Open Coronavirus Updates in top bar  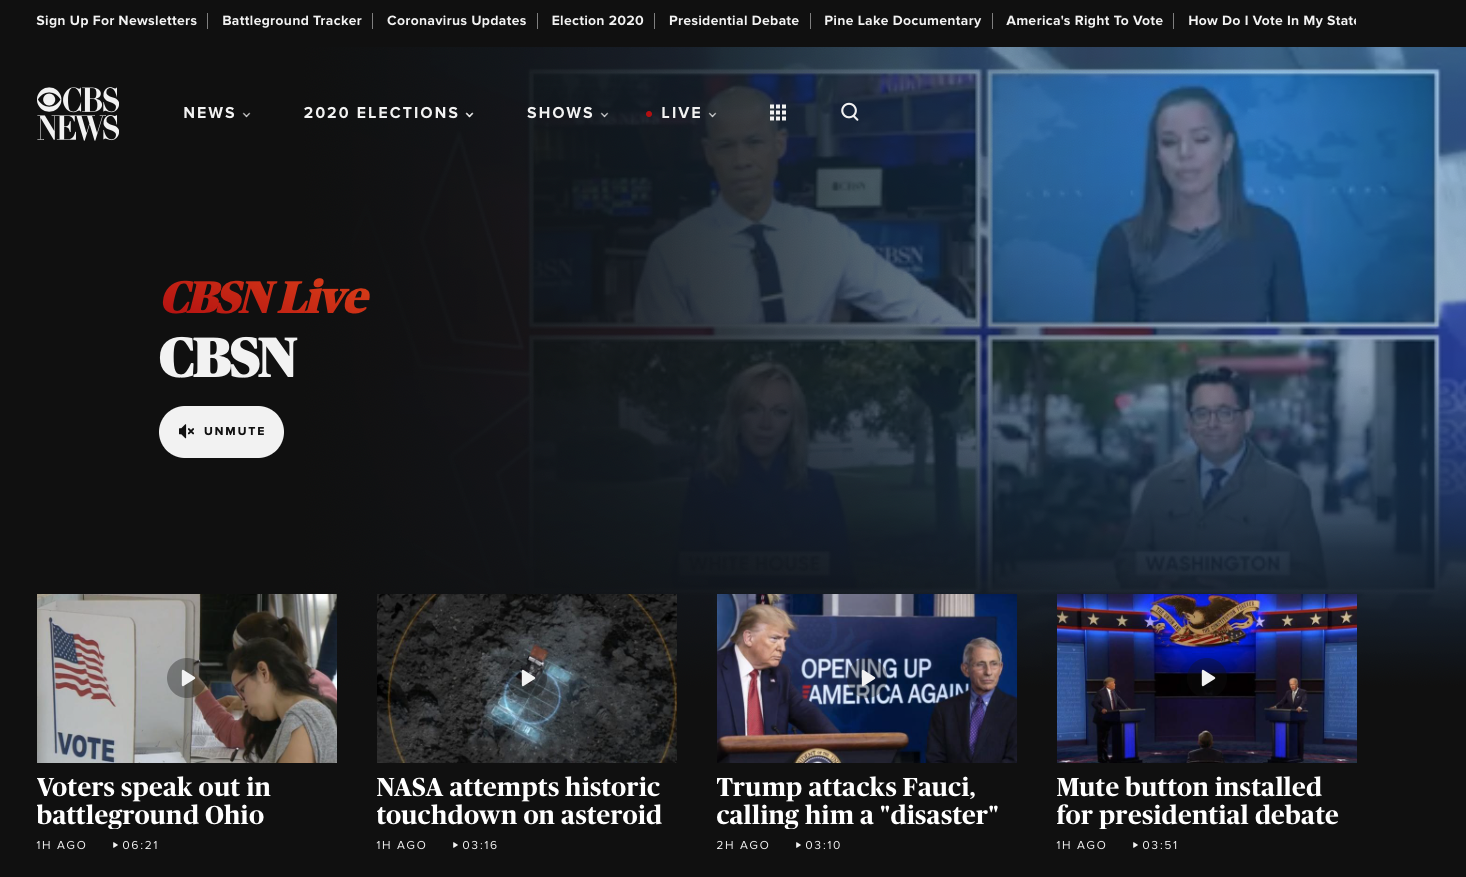(x=456, y=20)
